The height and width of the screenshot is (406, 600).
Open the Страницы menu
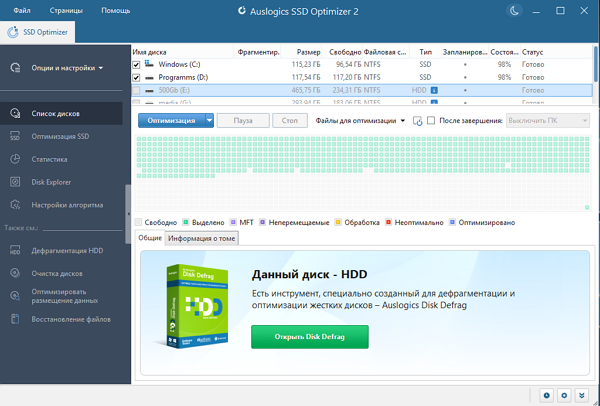pos(66,11)
